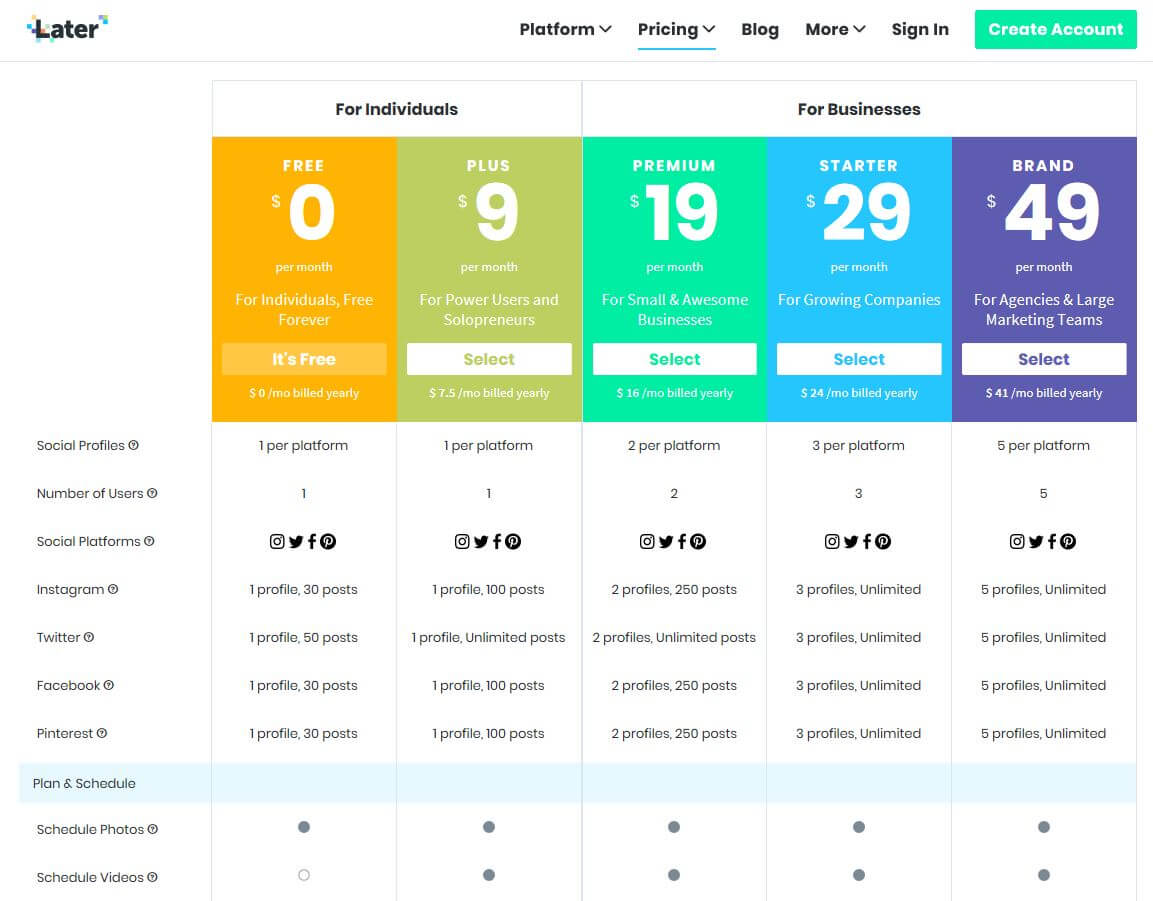The image size is (1153, 901).
Task: Click 'For Growing Companies' description
Action: pyautogui.click(x=859, y=299)
